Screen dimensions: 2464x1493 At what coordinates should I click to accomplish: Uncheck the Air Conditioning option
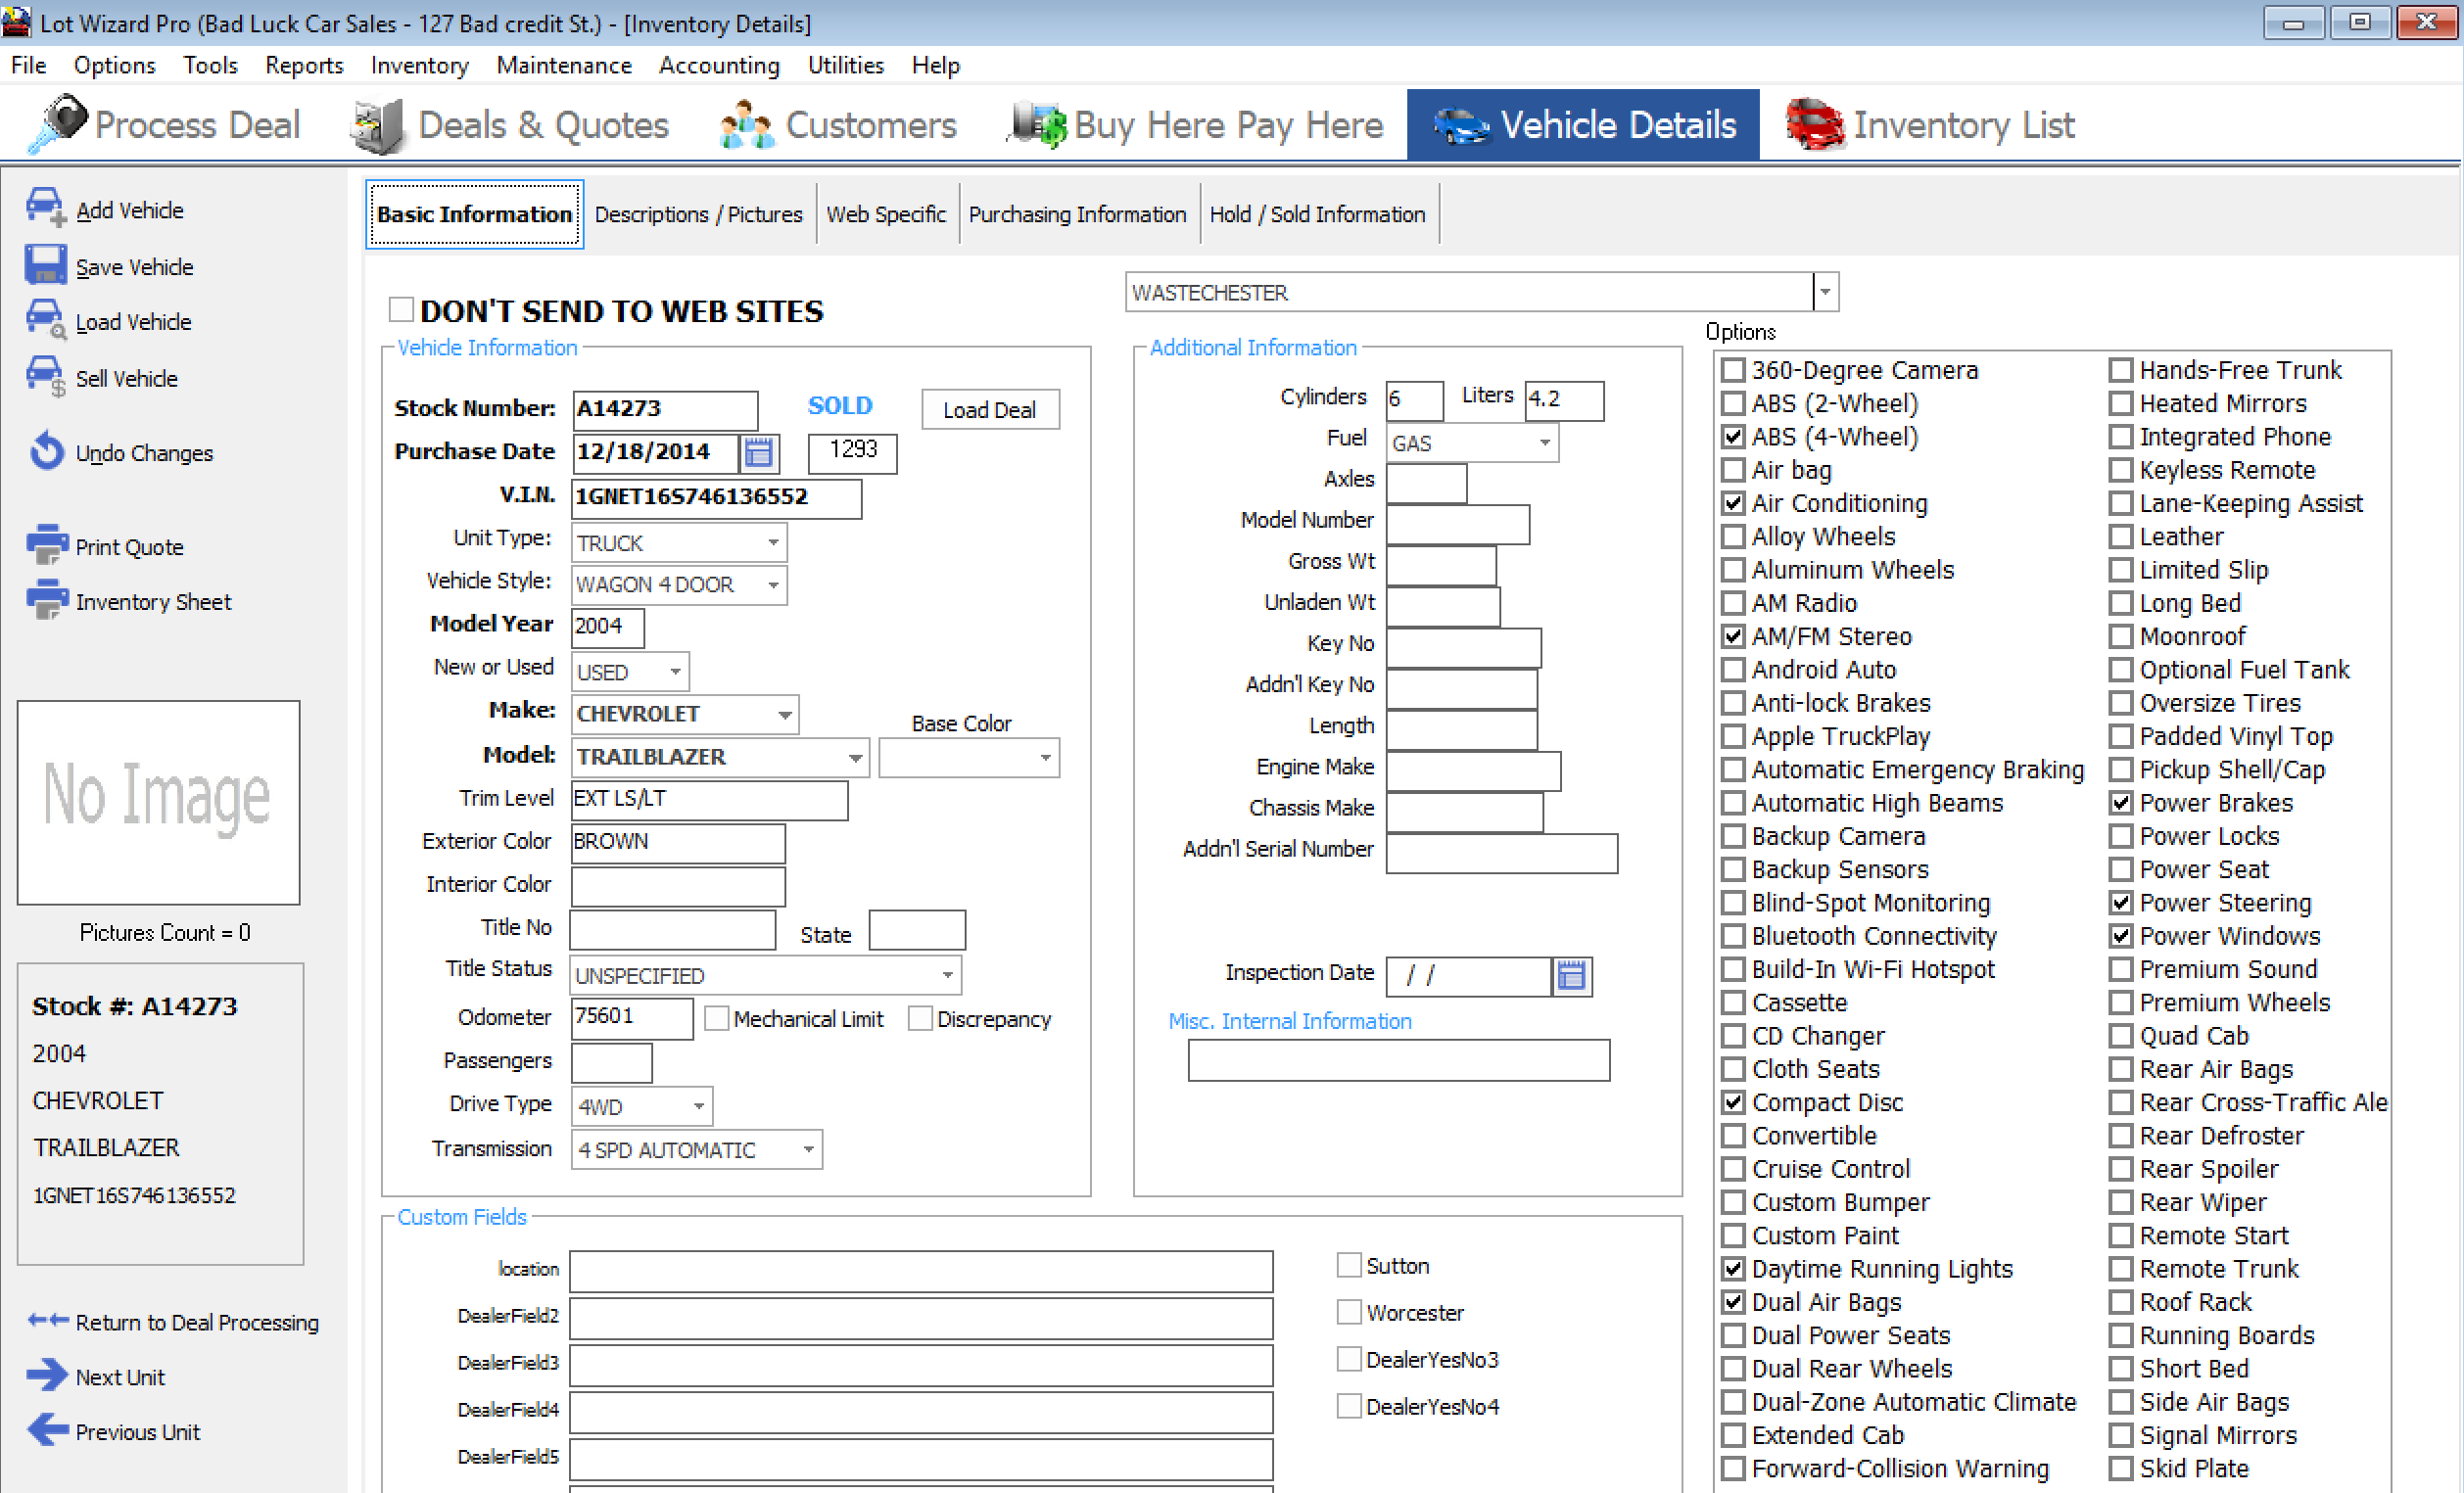(x=1733, y=503)
